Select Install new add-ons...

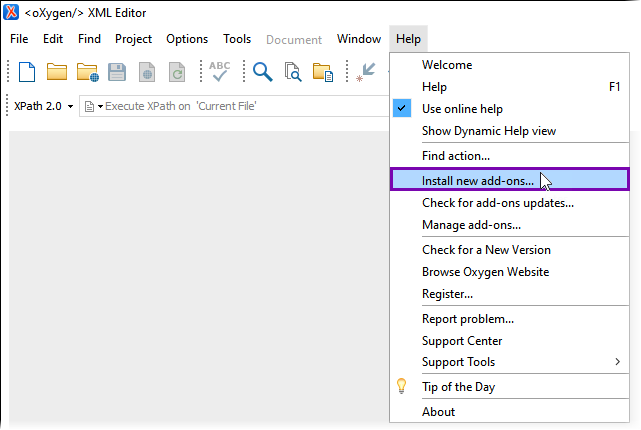tap(509, 179)
